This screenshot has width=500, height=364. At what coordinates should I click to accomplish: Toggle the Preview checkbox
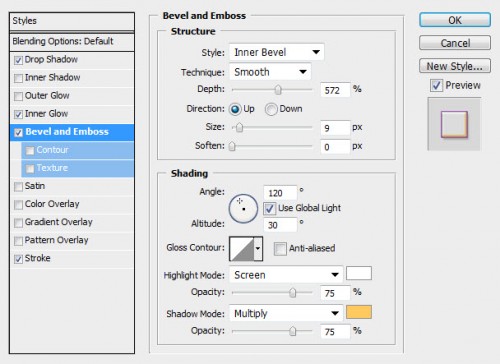[x=436, y=85]
